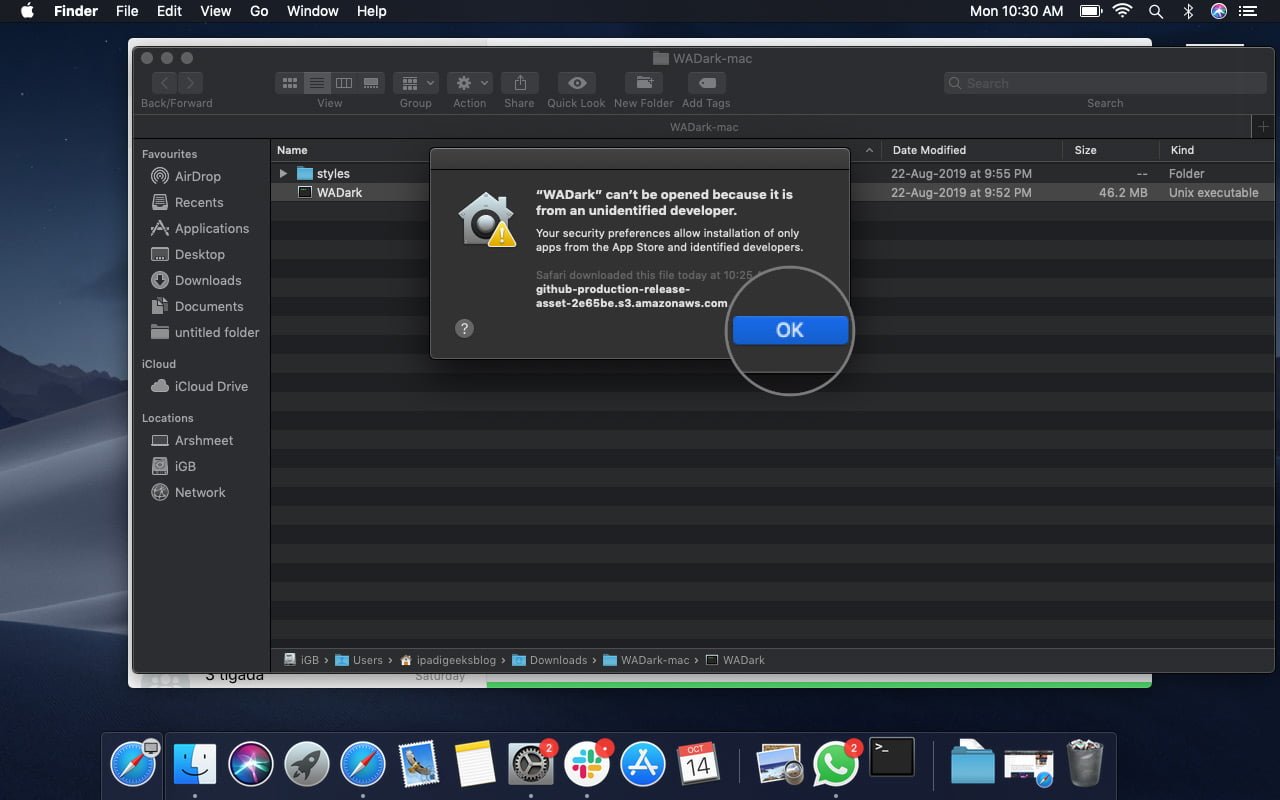This screenshot has height=800, width=1280.
Task: Open WhatsApp from the Dock
Action: (x=836, y=765)
